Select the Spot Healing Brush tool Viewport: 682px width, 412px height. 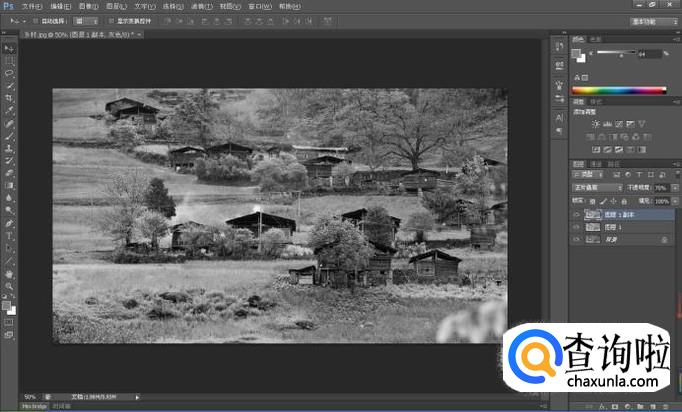(9, 124)
